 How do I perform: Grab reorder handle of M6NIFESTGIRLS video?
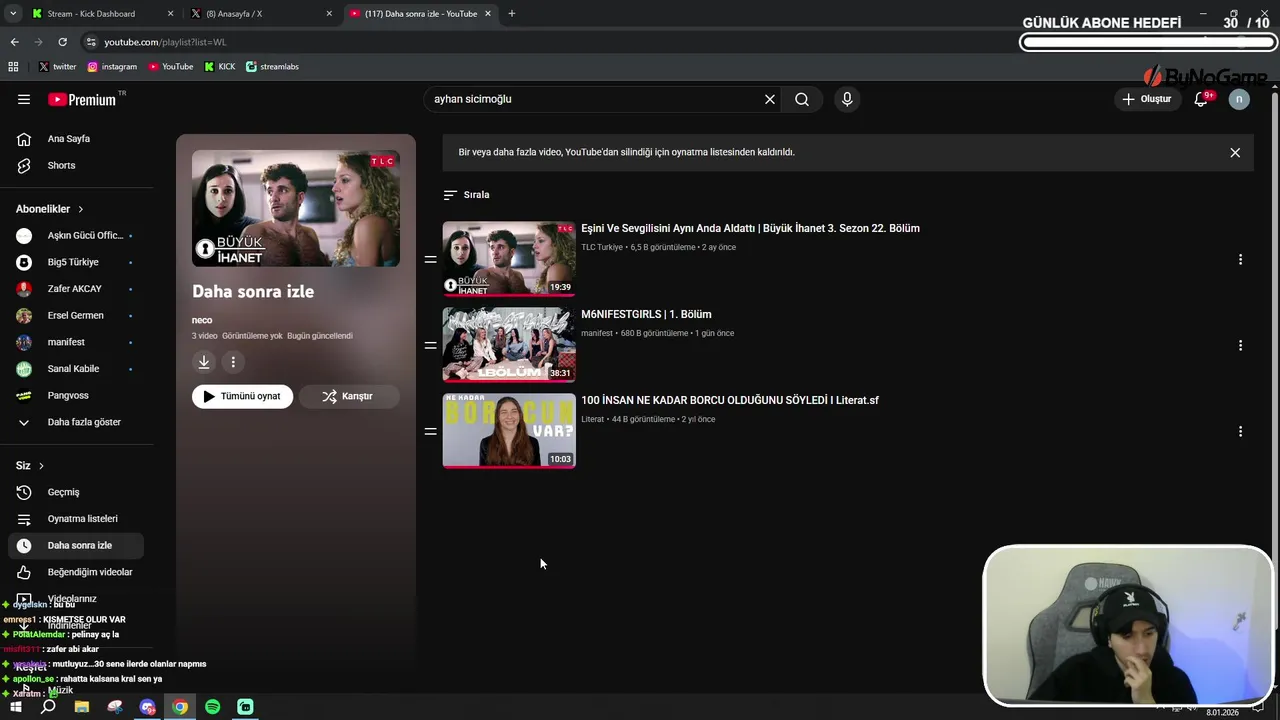[x=430, y=345]
